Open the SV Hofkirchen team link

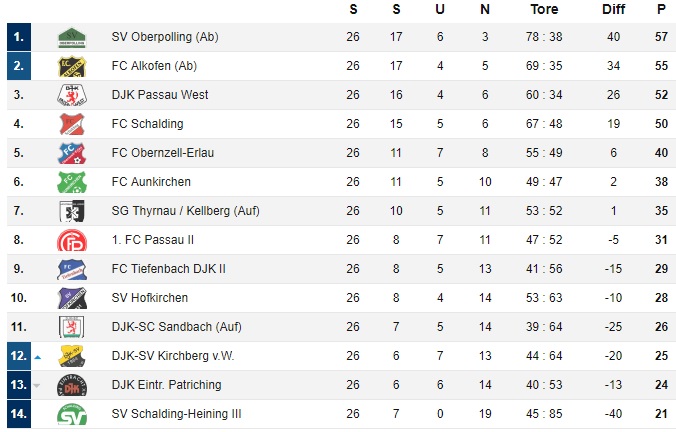point(150,298)
